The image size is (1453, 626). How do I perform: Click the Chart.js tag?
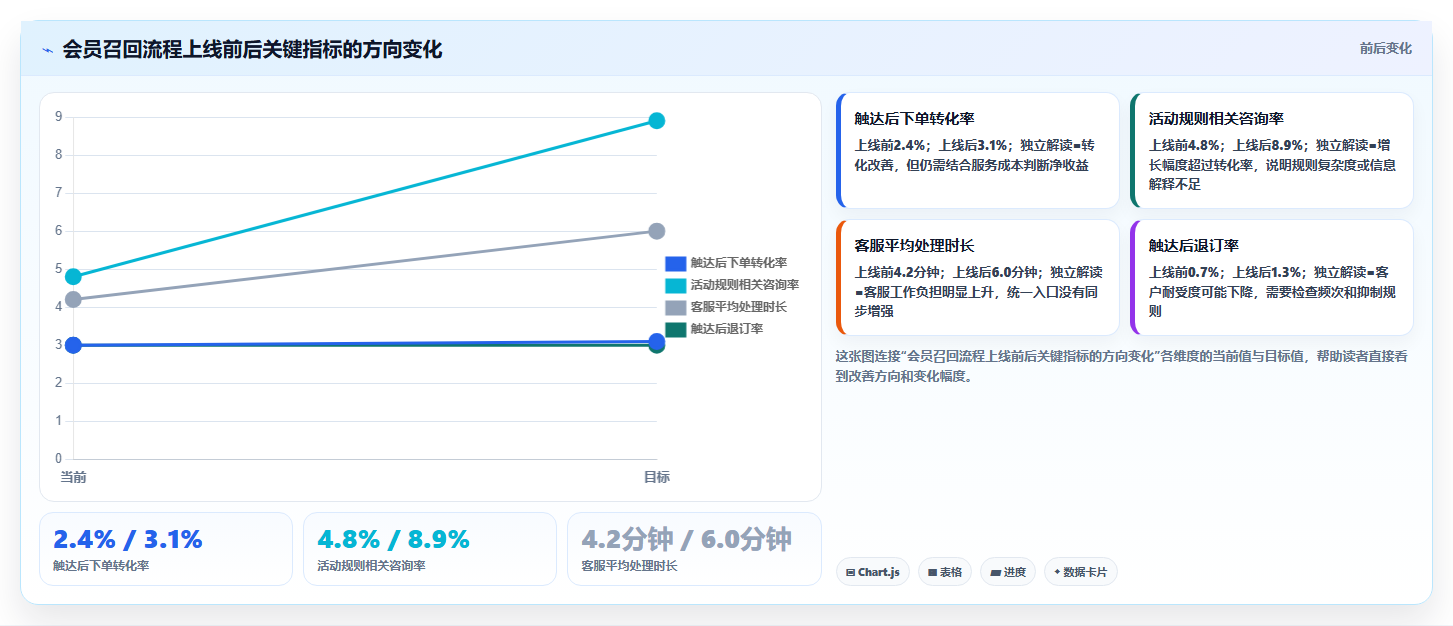coord(872,572)
